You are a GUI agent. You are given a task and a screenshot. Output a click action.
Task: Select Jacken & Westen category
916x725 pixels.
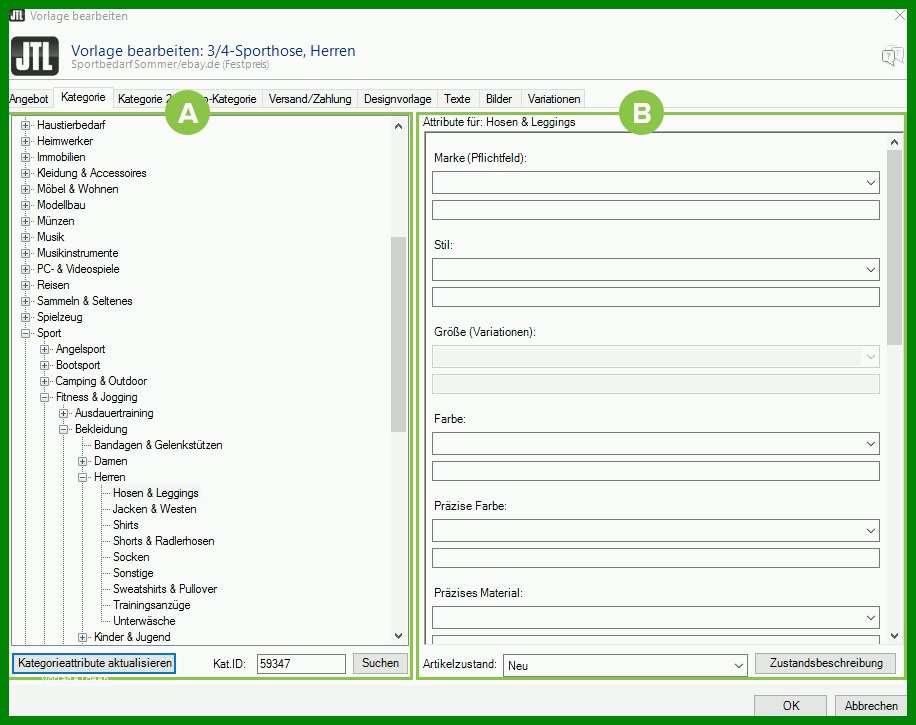click(x=154, y=509)
